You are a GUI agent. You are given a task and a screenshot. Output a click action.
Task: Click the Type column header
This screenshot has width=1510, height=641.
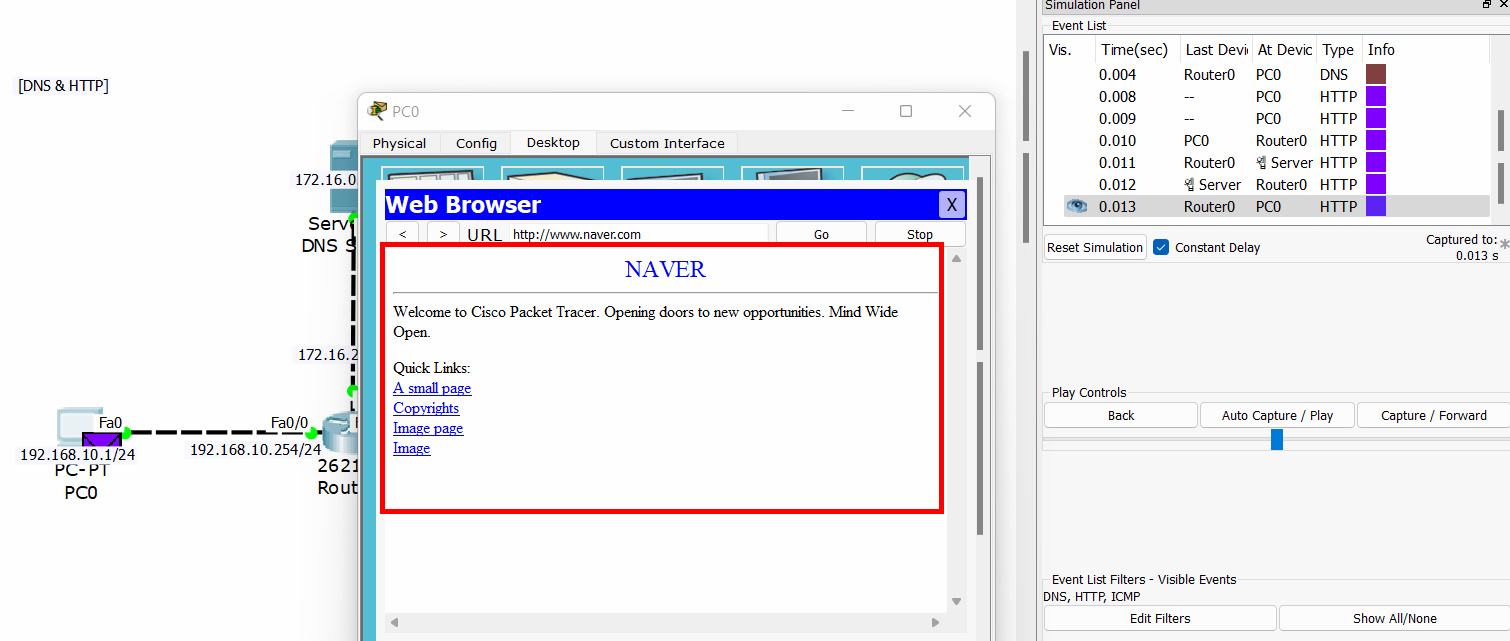point(1338,50)
